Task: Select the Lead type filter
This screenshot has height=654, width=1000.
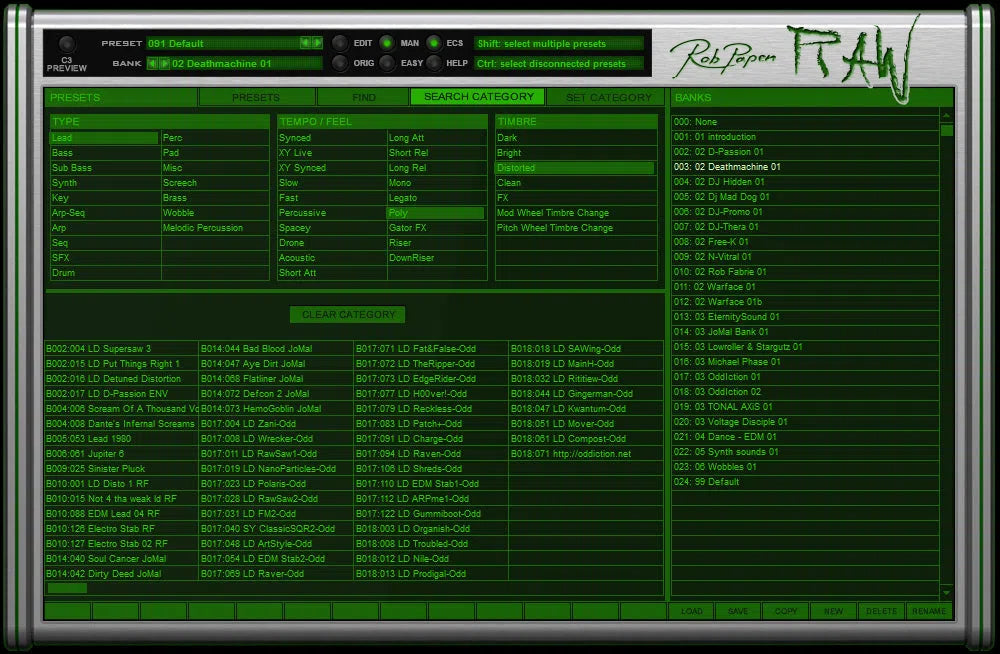Action: pyautogui.click(x=98, y=137)
